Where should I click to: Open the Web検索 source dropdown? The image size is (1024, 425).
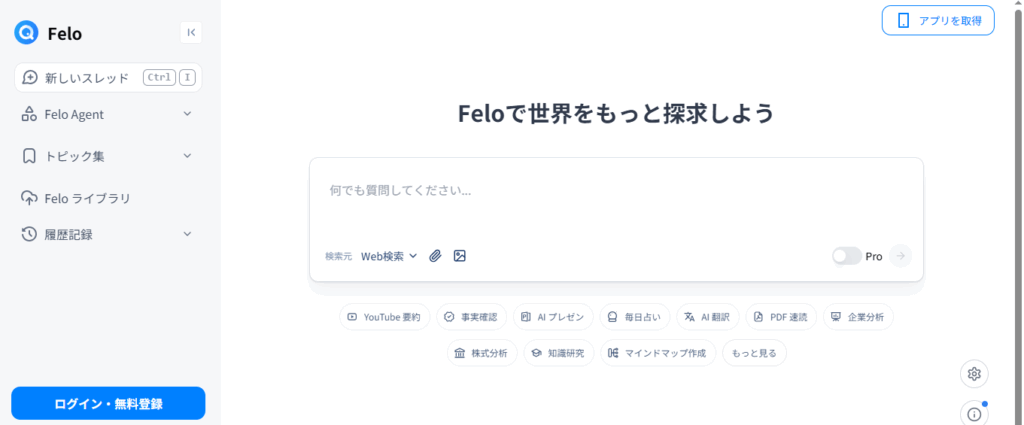(389, 256)
